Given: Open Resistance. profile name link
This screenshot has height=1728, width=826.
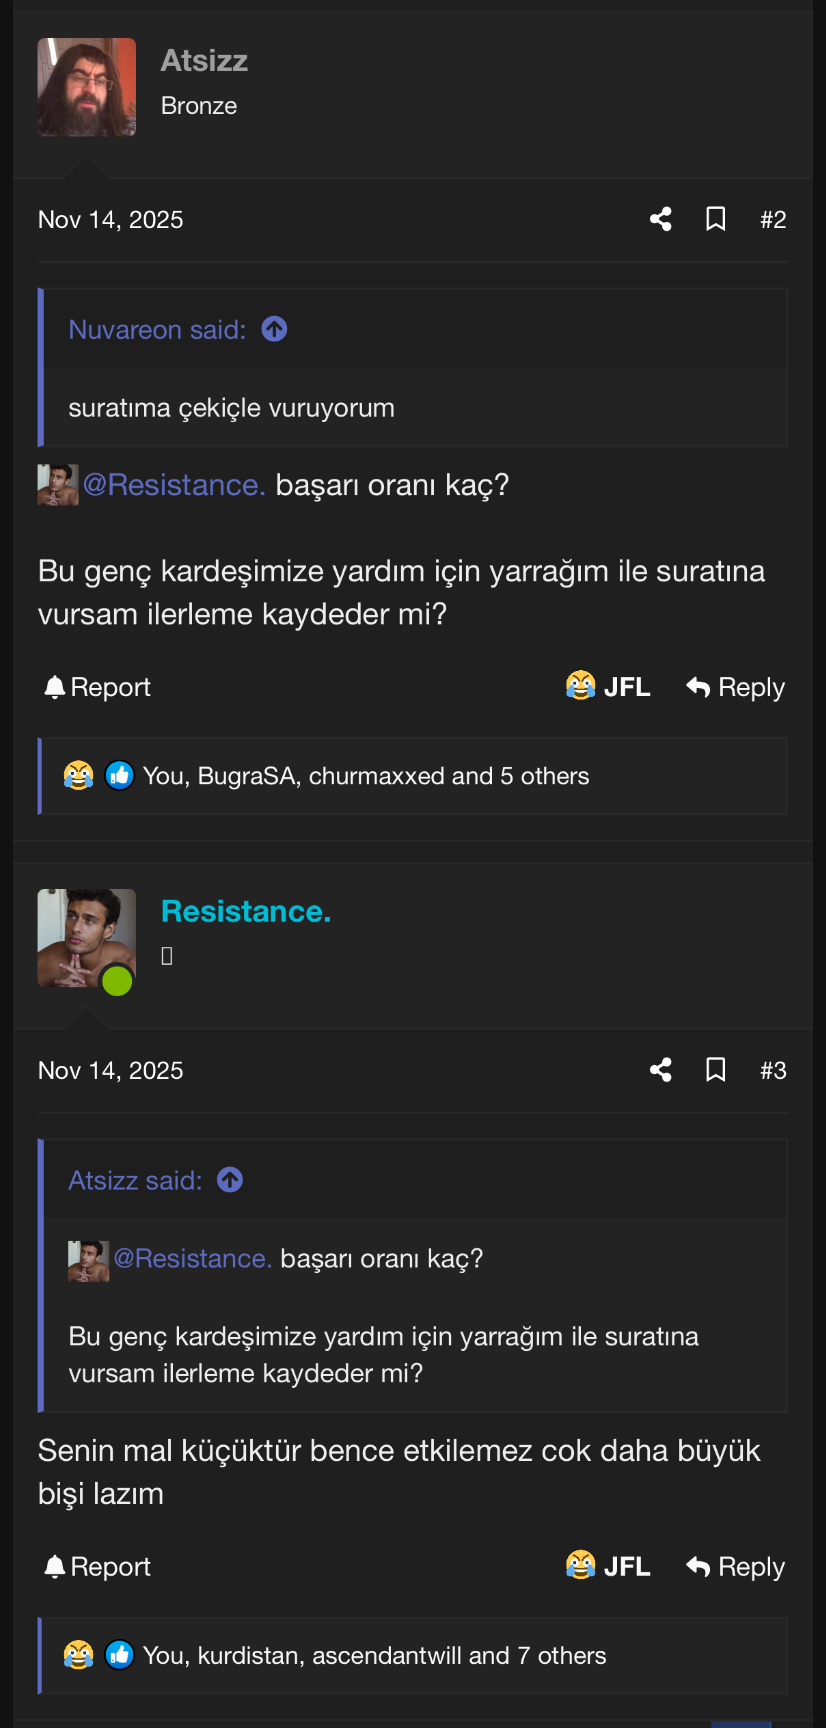Looking at the screenshot, I should point(245,911).
